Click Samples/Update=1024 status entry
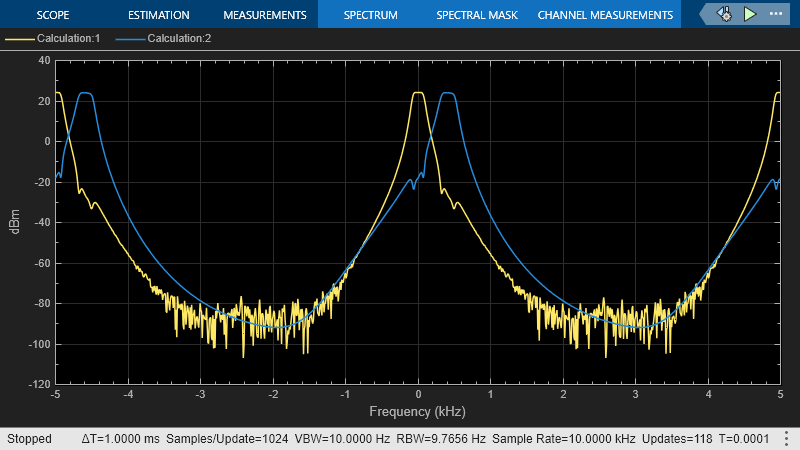800x450 pixels. click(x=227, y=439)
